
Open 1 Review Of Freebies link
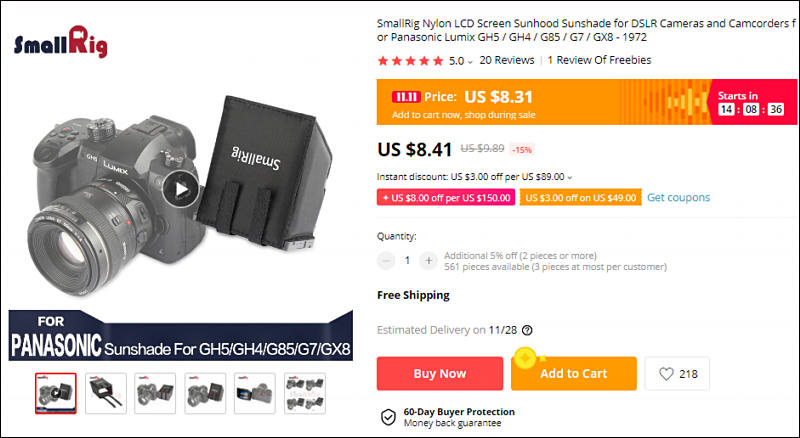point(599,60)
